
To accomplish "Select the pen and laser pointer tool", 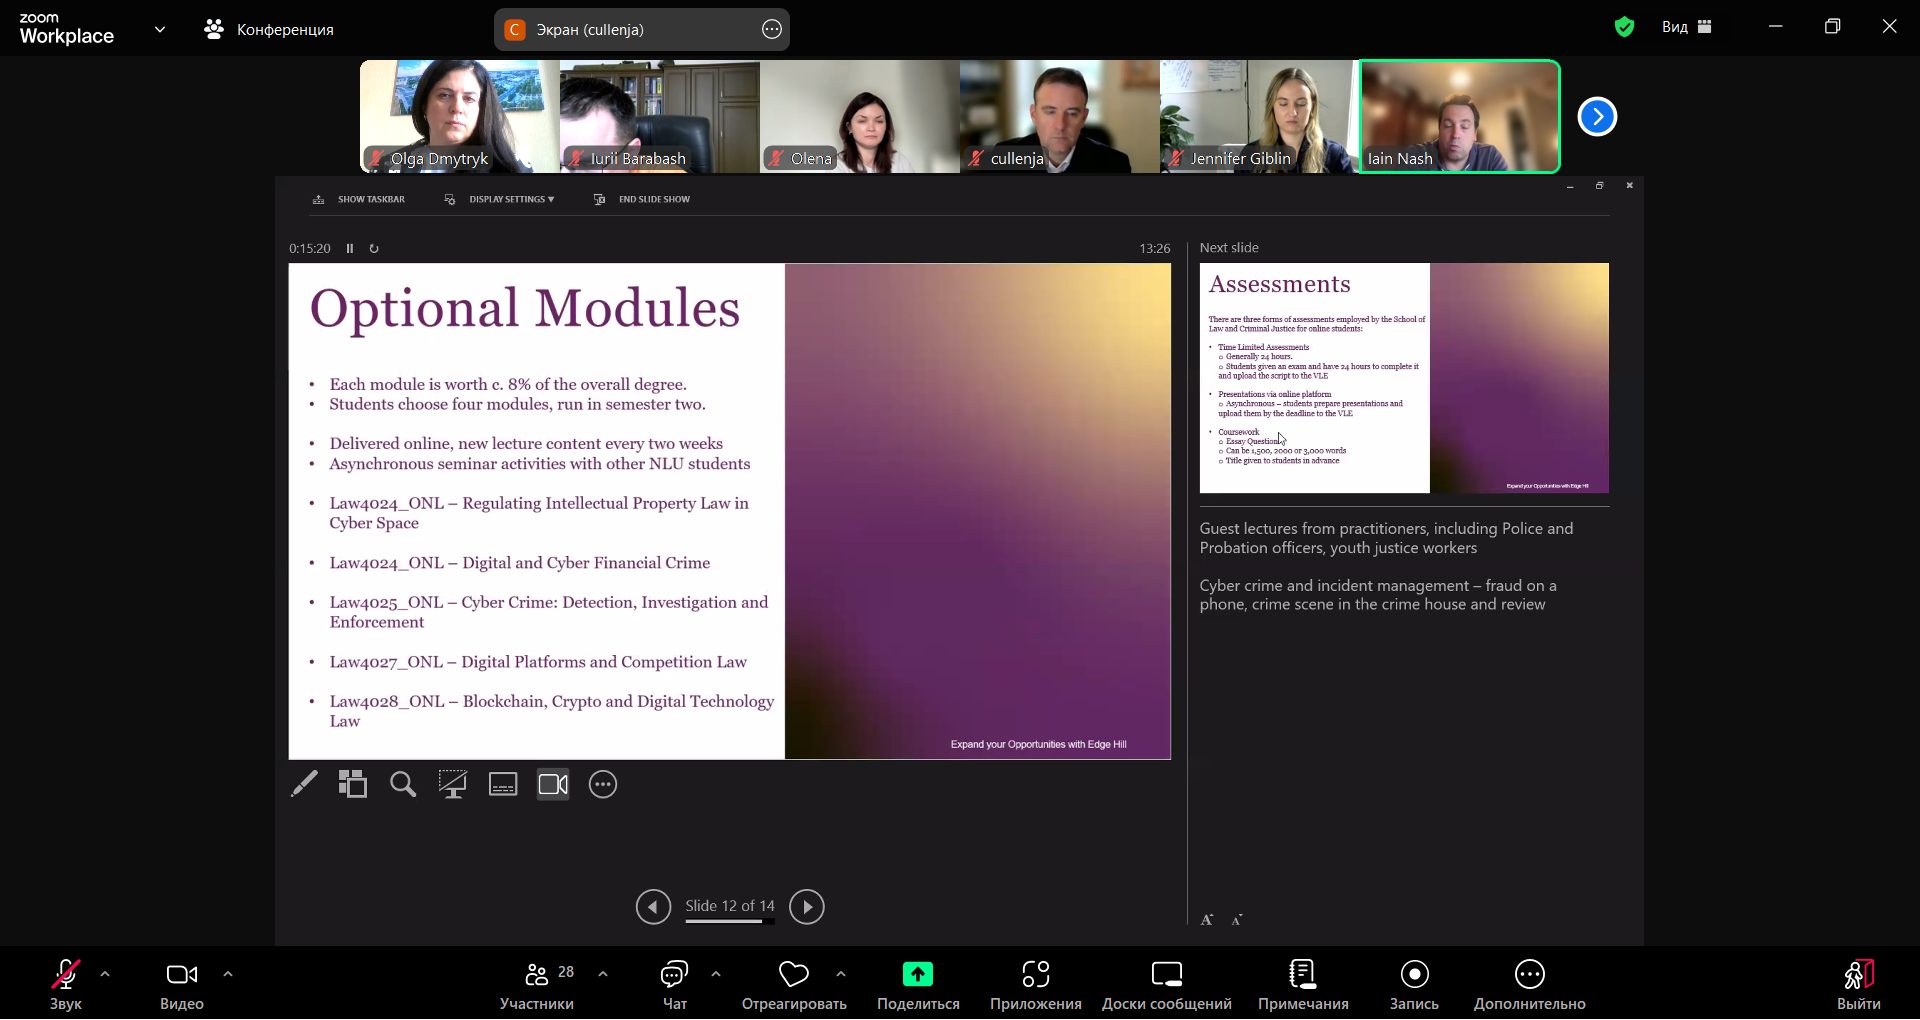I will click(x=304, y=785).
